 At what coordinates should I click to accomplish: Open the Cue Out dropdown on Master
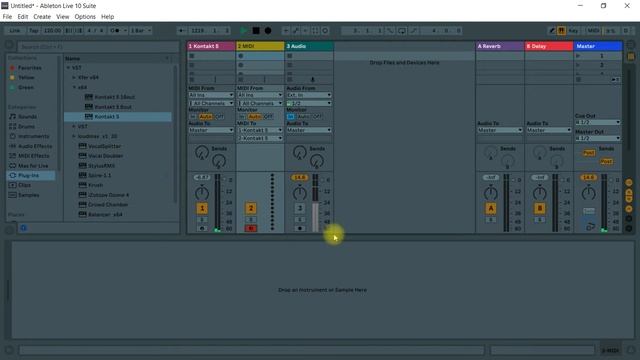coord(598,122)
